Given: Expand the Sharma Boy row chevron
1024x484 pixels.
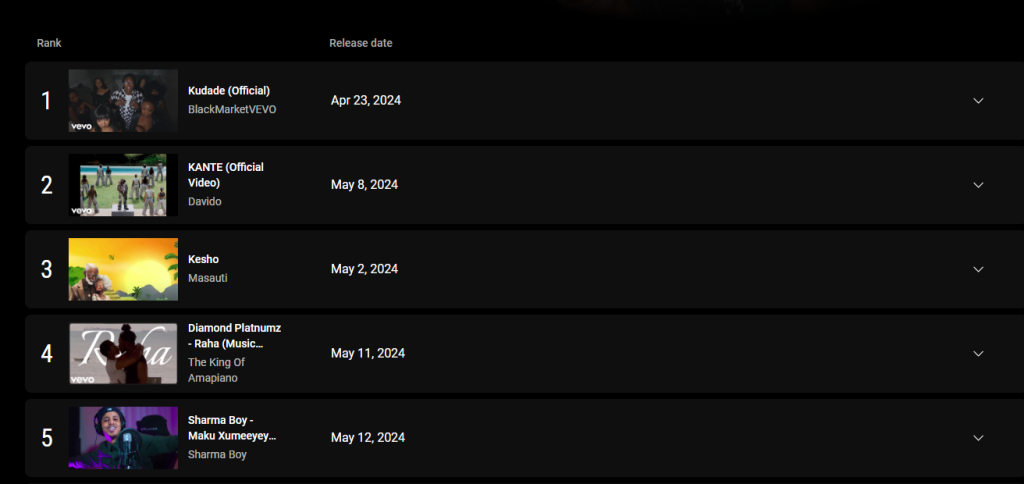Looking at the screenshot, I should pyautogui.click(x=978, y=438).
